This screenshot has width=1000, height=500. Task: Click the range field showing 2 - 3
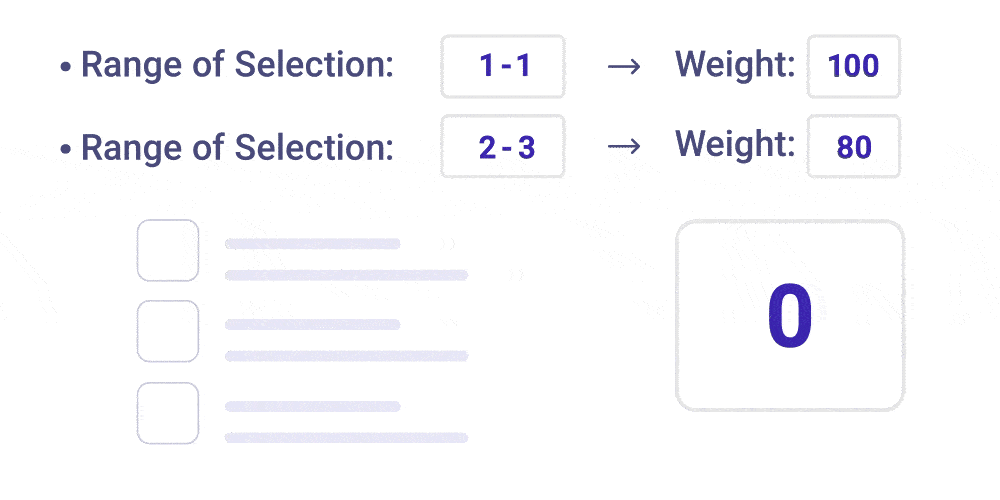503,147
